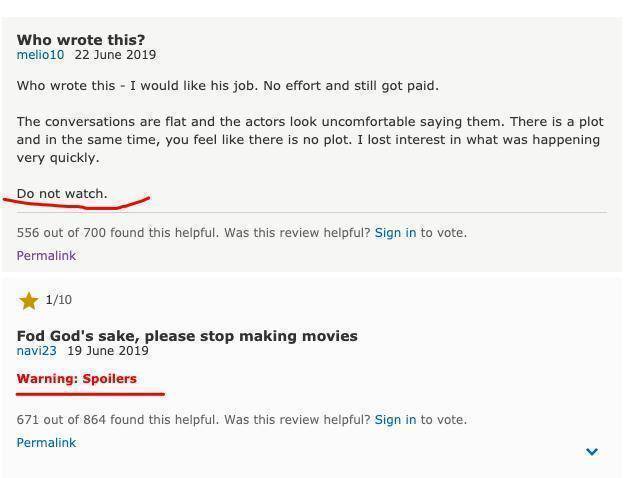Click the gold star rating icon
629x478 pixels.
click(x=28, y=300)
